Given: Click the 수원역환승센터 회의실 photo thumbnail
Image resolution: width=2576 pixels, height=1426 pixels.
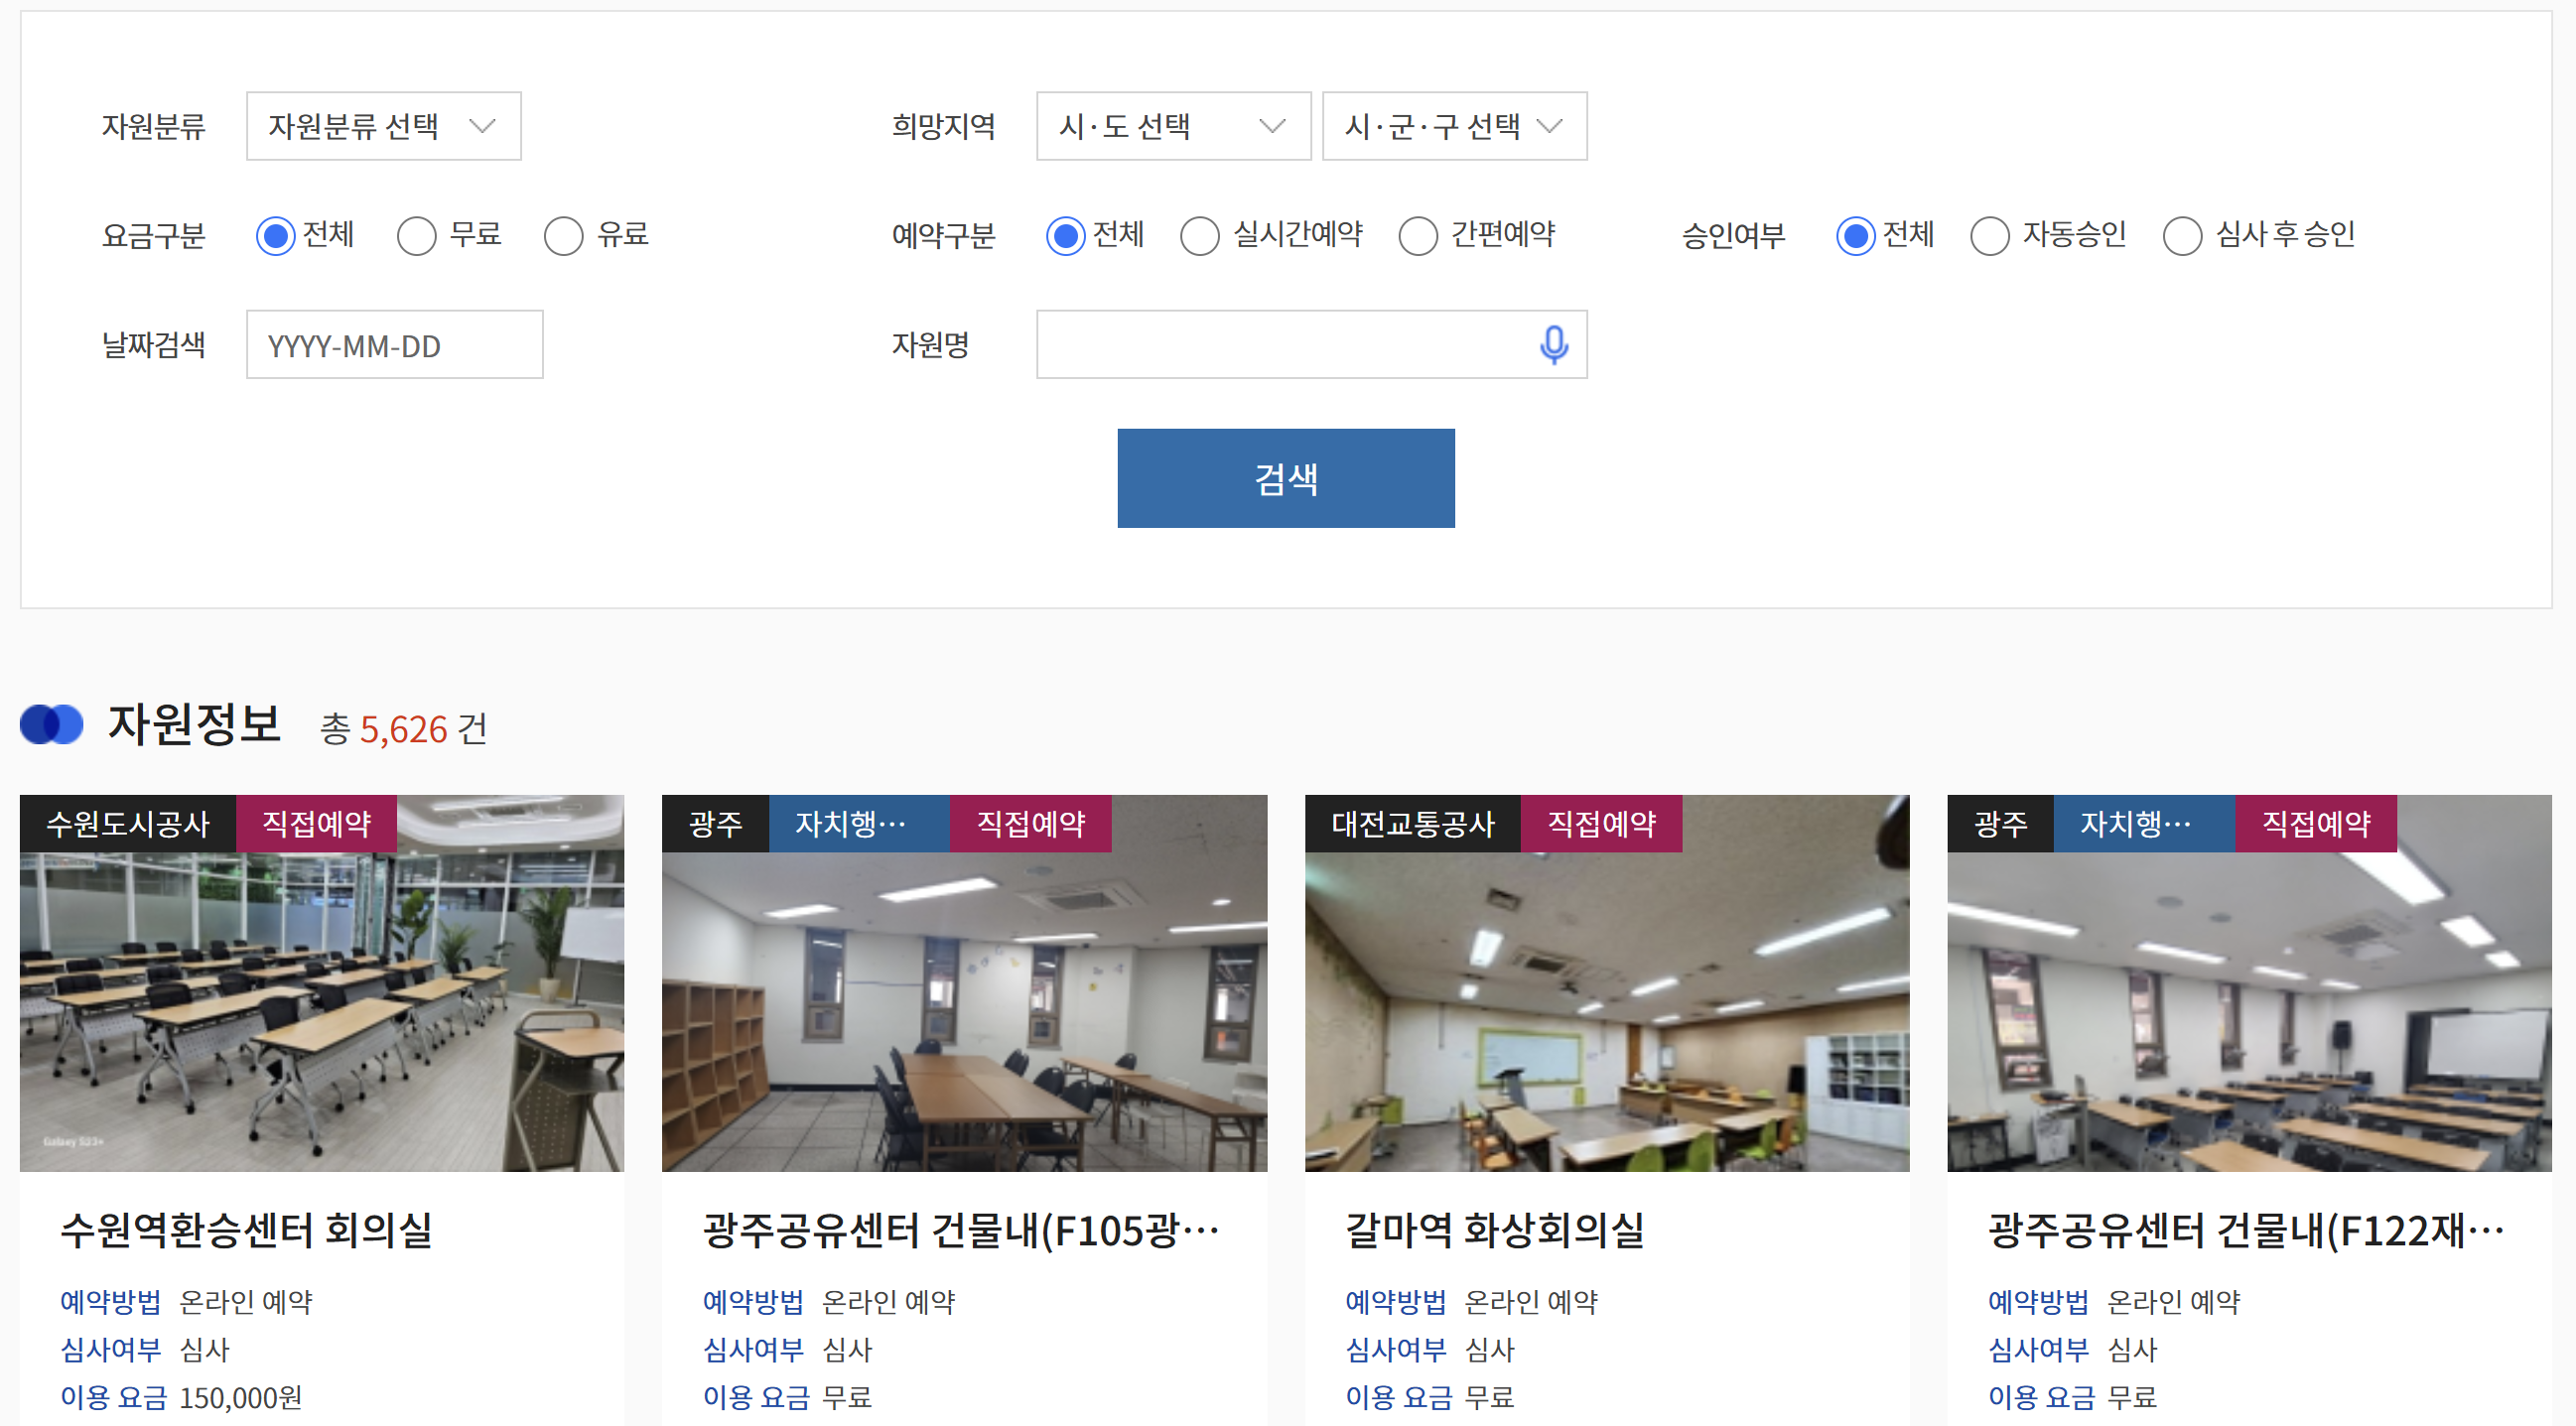Looking at the screenshot, I should [x=321, y=1000].
